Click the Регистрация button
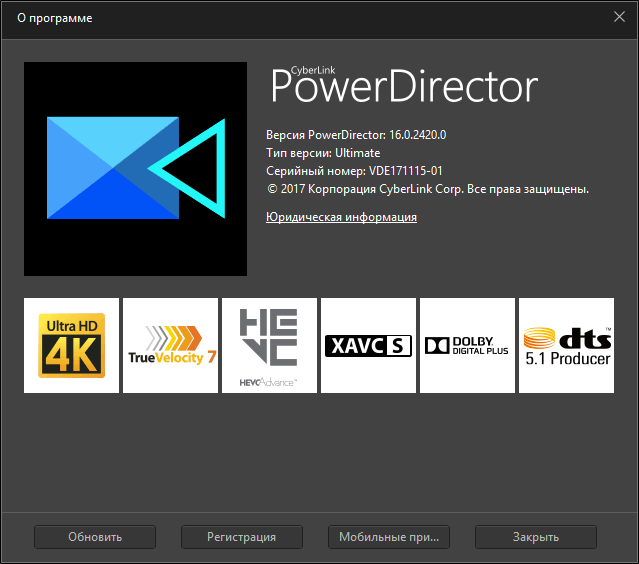This screenshot has width=639, height=564. click(241, 537)
